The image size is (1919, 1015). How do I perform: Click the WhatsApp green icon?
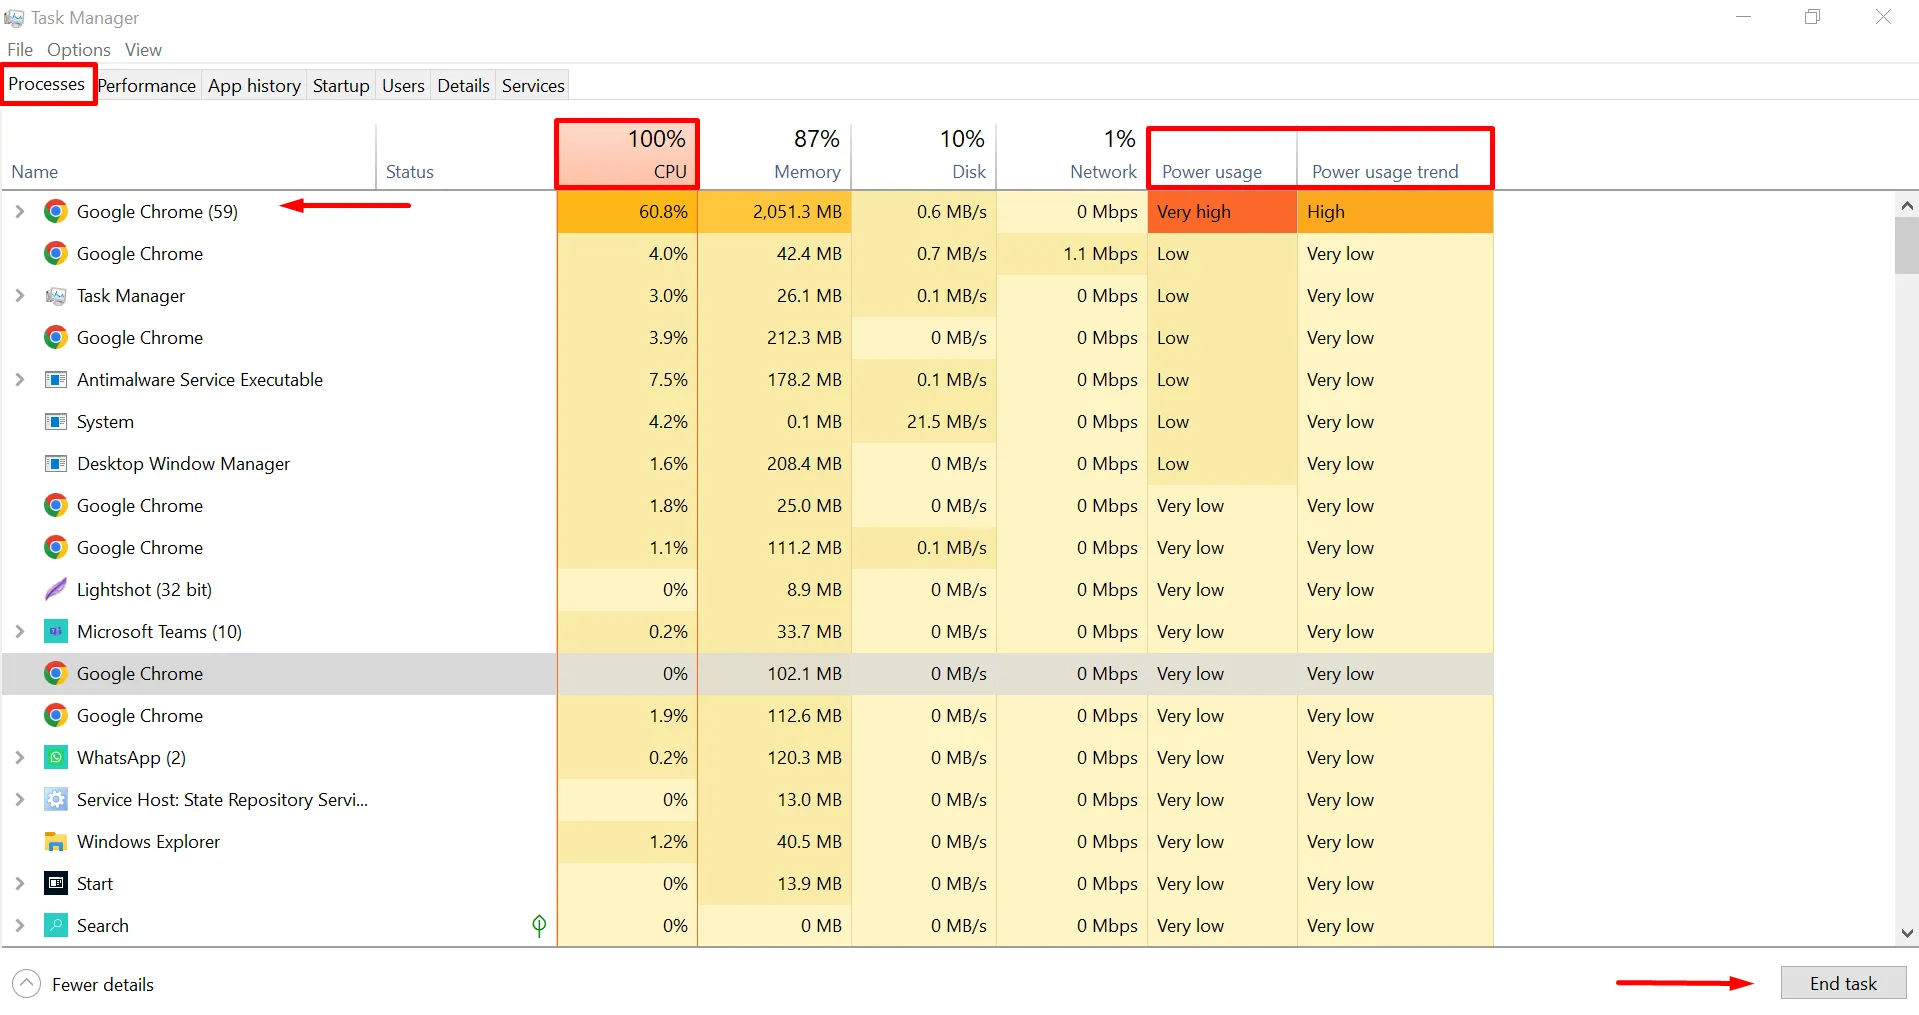56,758
